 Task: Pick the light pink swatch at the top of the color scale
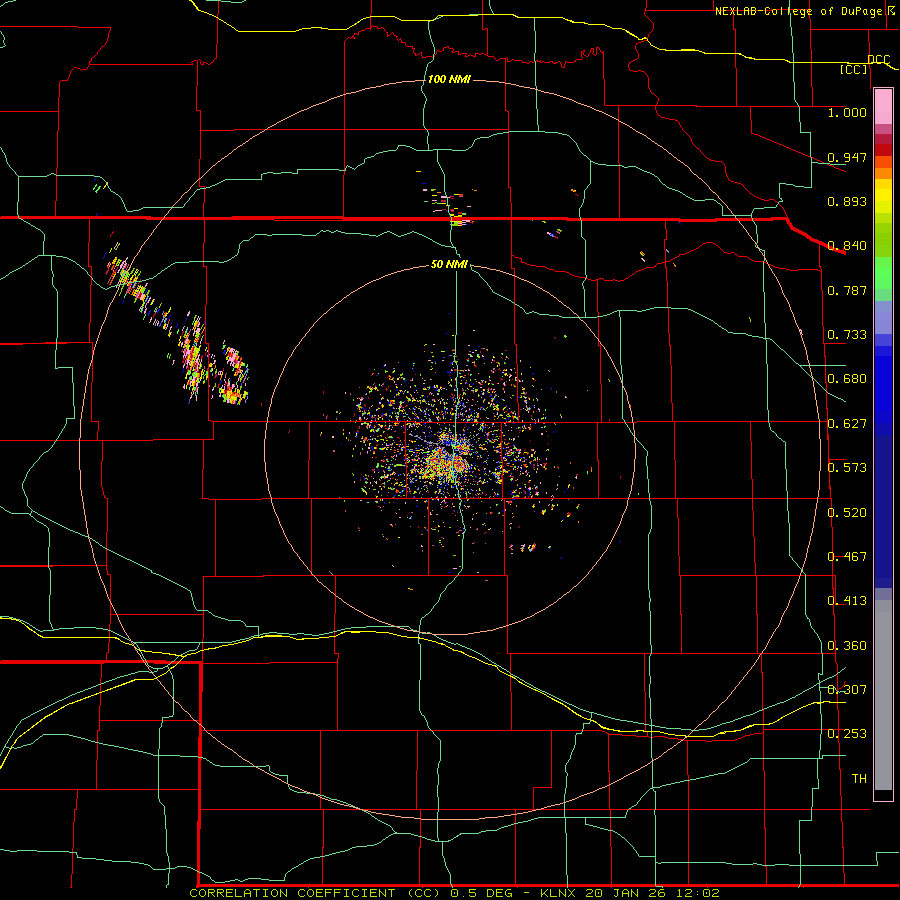point(883,107)
